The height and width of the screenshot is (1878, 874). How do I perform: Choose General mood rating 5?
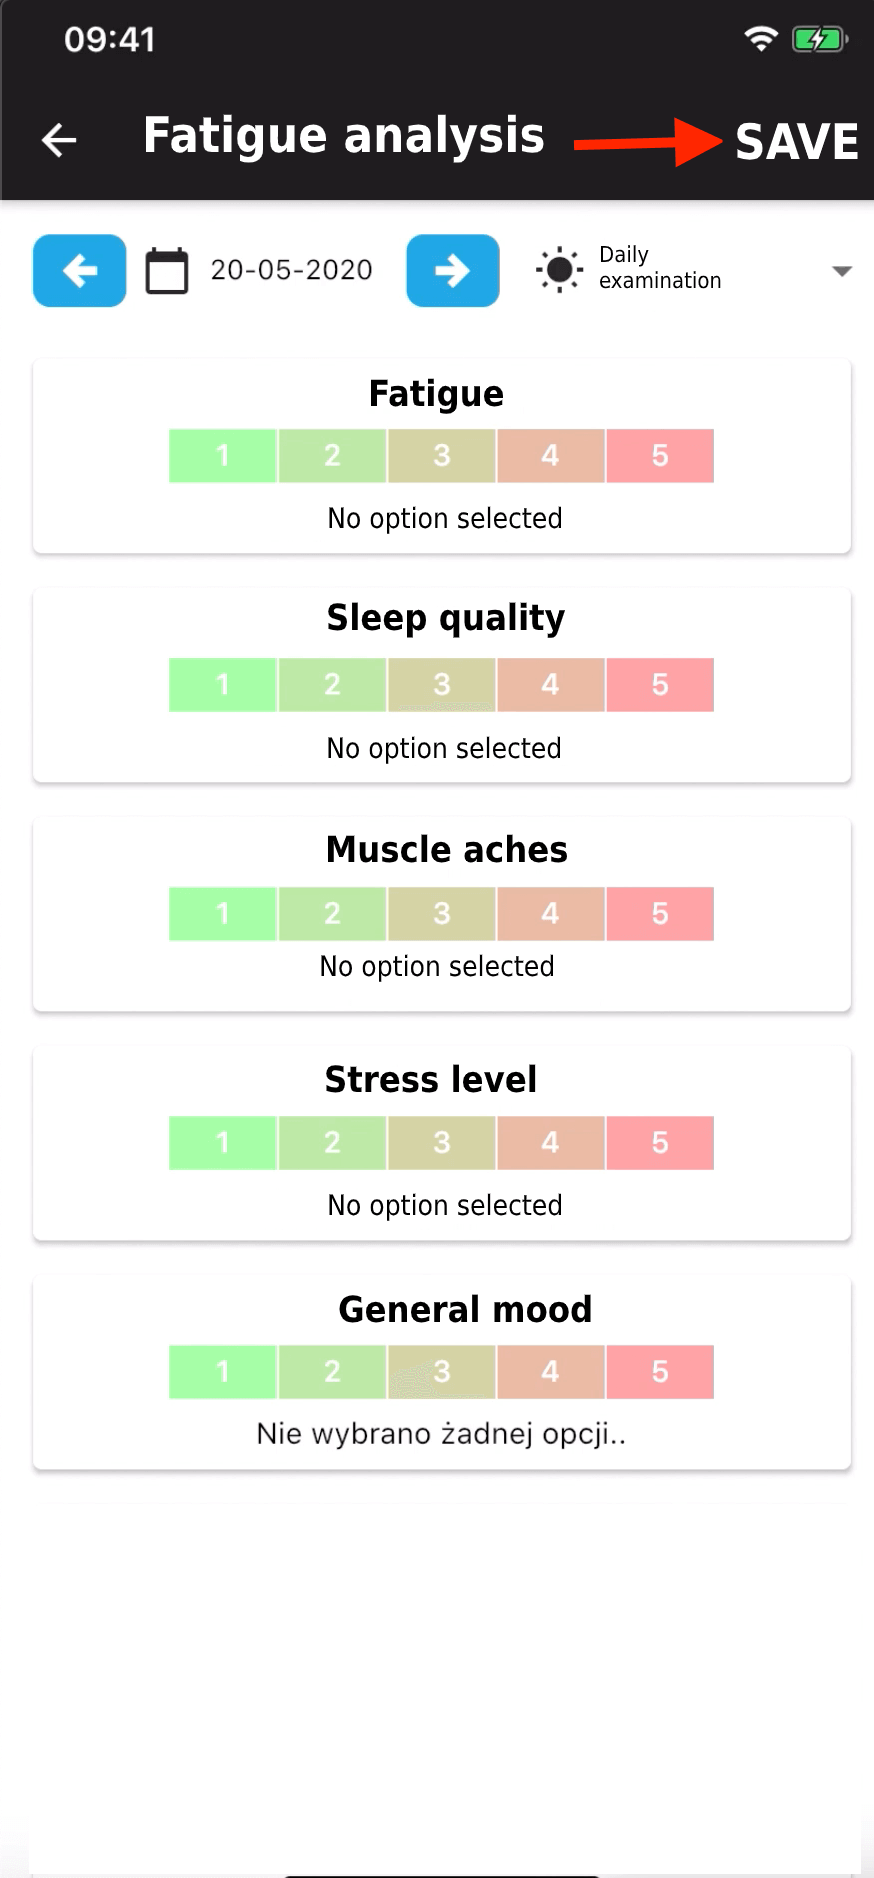[660, 1372]
